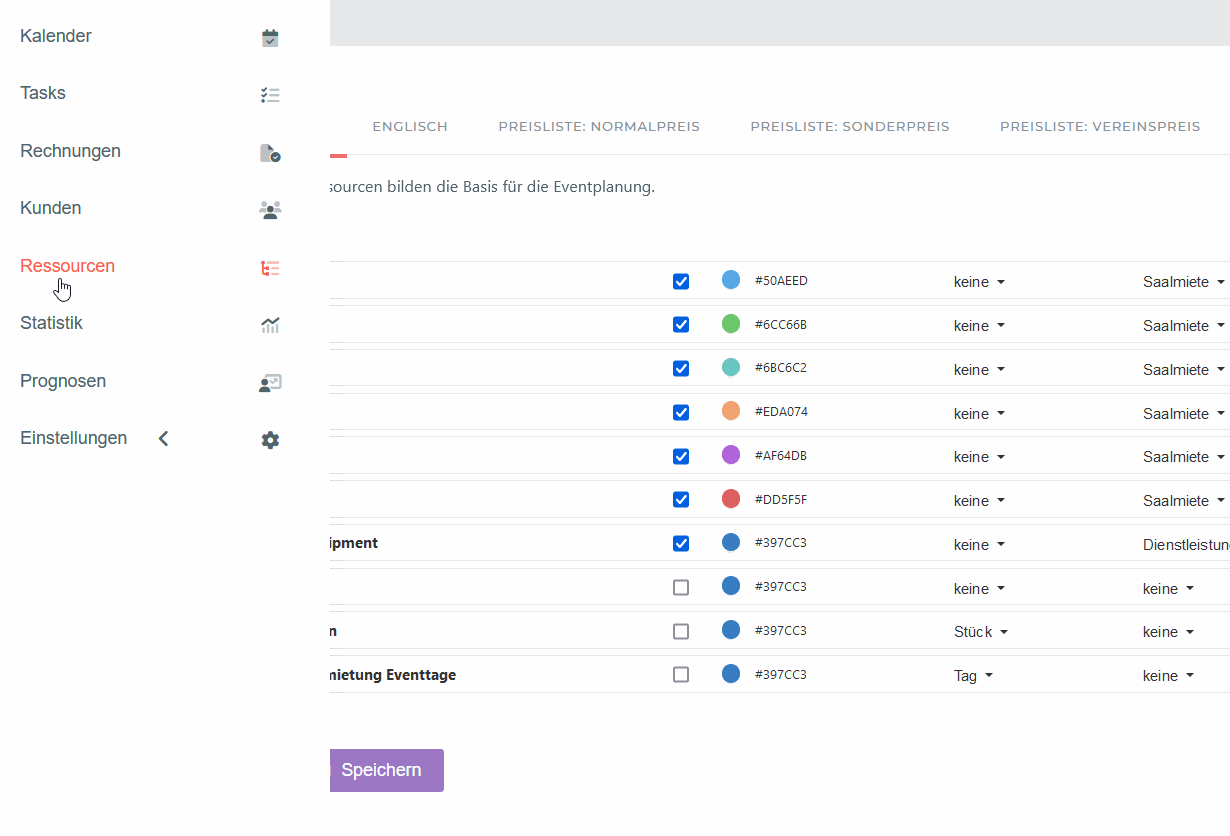
Task: Uncheck the checkbox for color #50AEED row
Action: (x=681, y=282)
